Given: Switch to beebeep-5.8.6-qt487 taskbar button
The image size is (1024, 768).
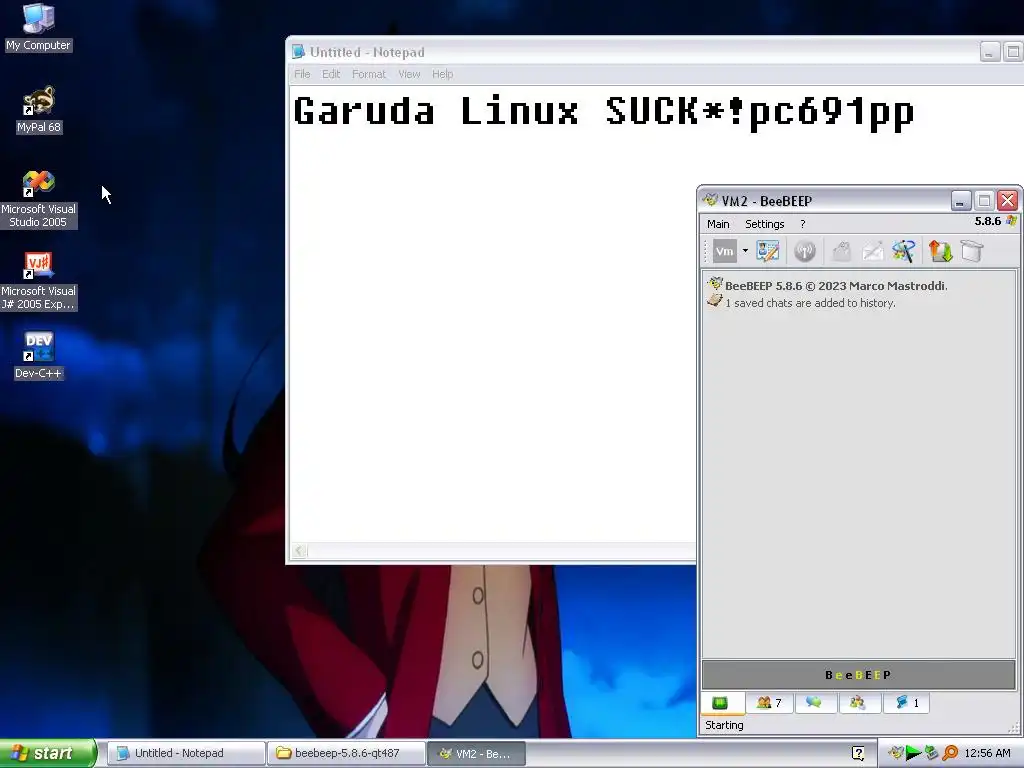Looking at the screenshot, I should point(345,753).
